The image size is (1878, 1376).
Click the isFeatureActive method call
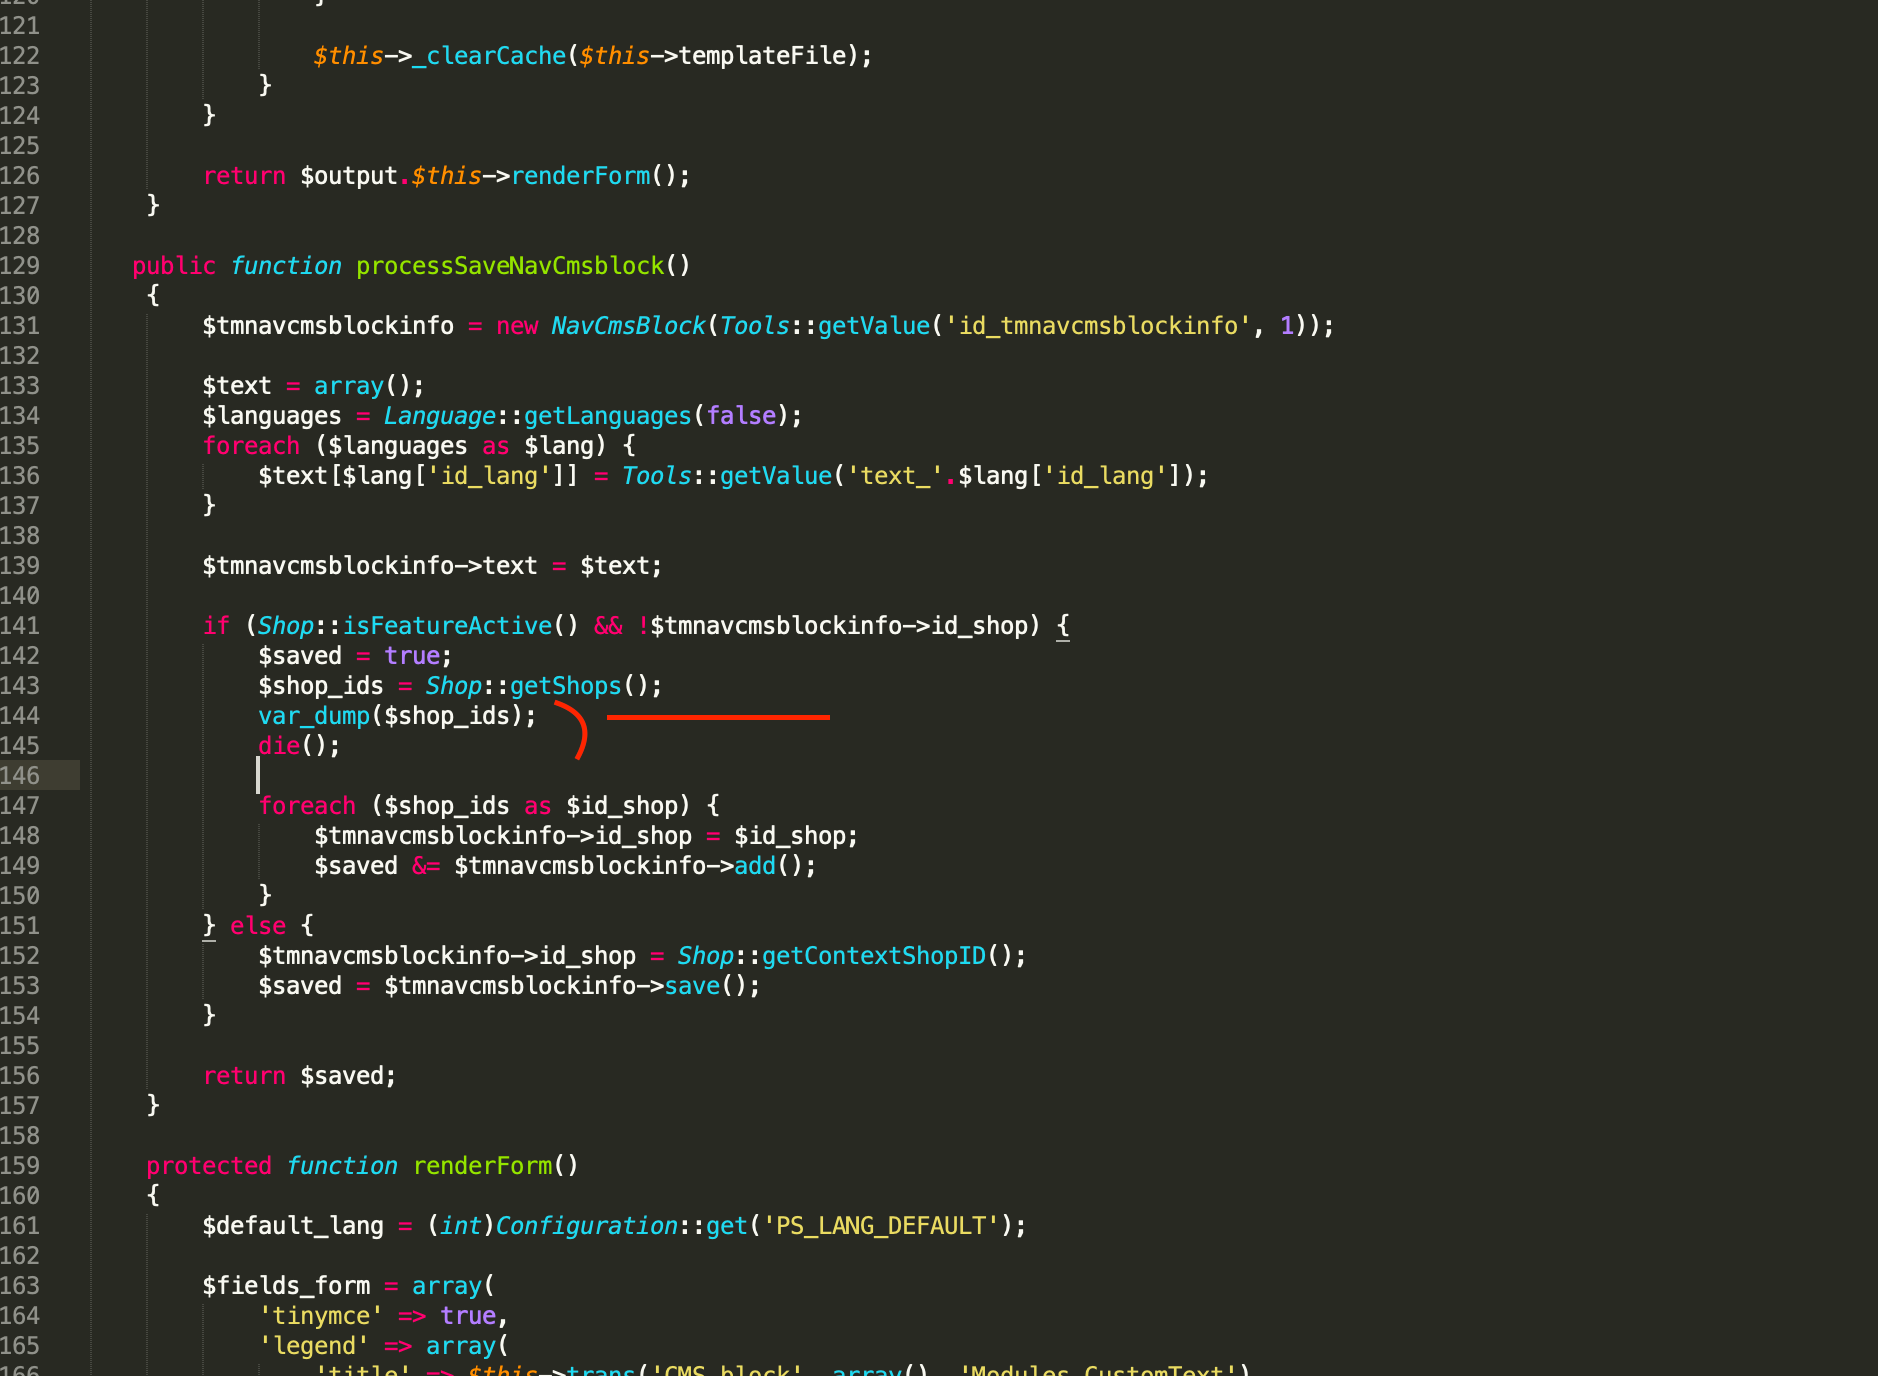447,626
